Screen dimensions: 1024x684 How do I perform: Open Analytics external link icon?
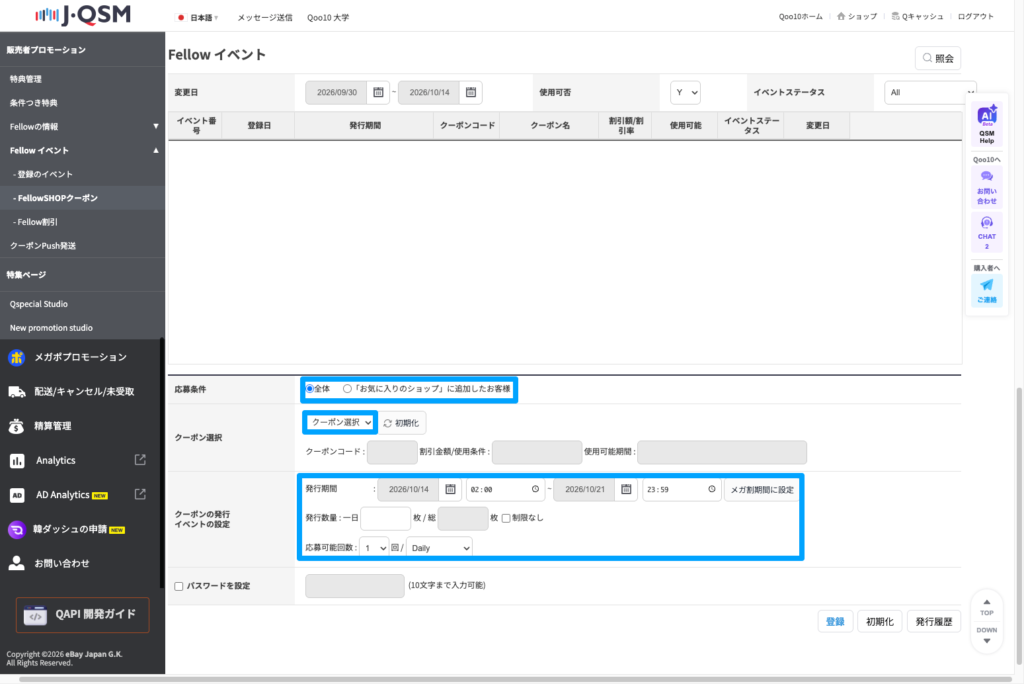tap(140, 460)
